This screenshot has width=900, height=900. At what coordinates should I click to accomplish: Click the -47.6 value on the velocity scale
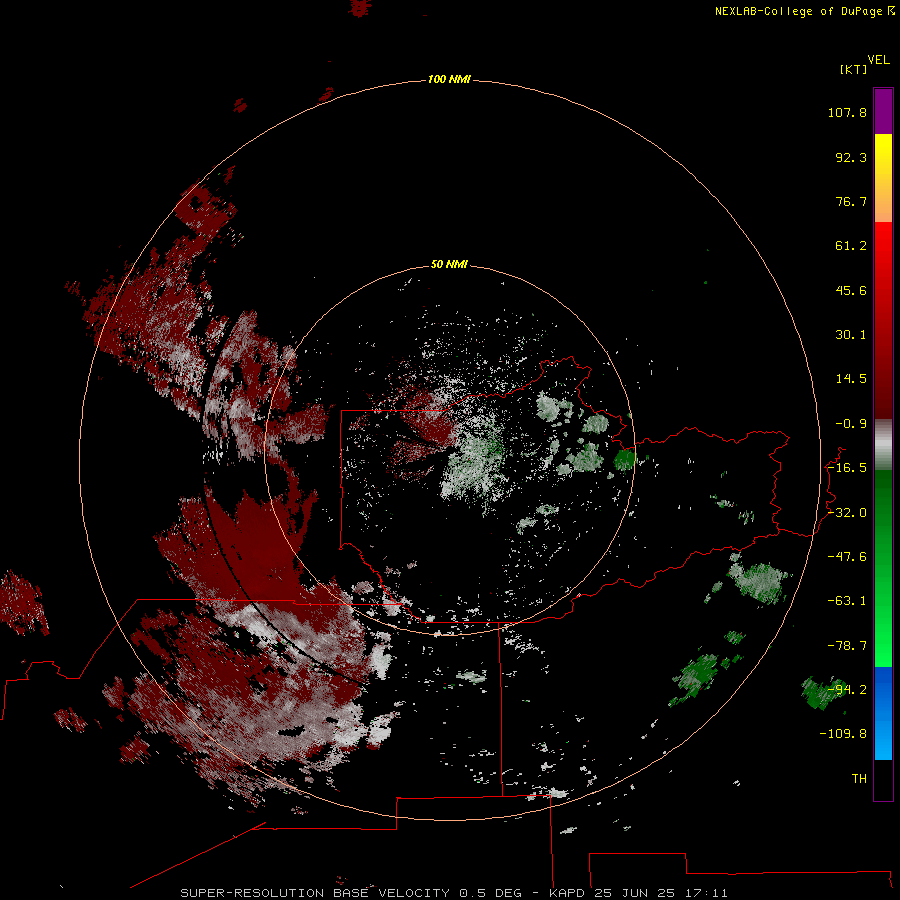tap(847, 557)
